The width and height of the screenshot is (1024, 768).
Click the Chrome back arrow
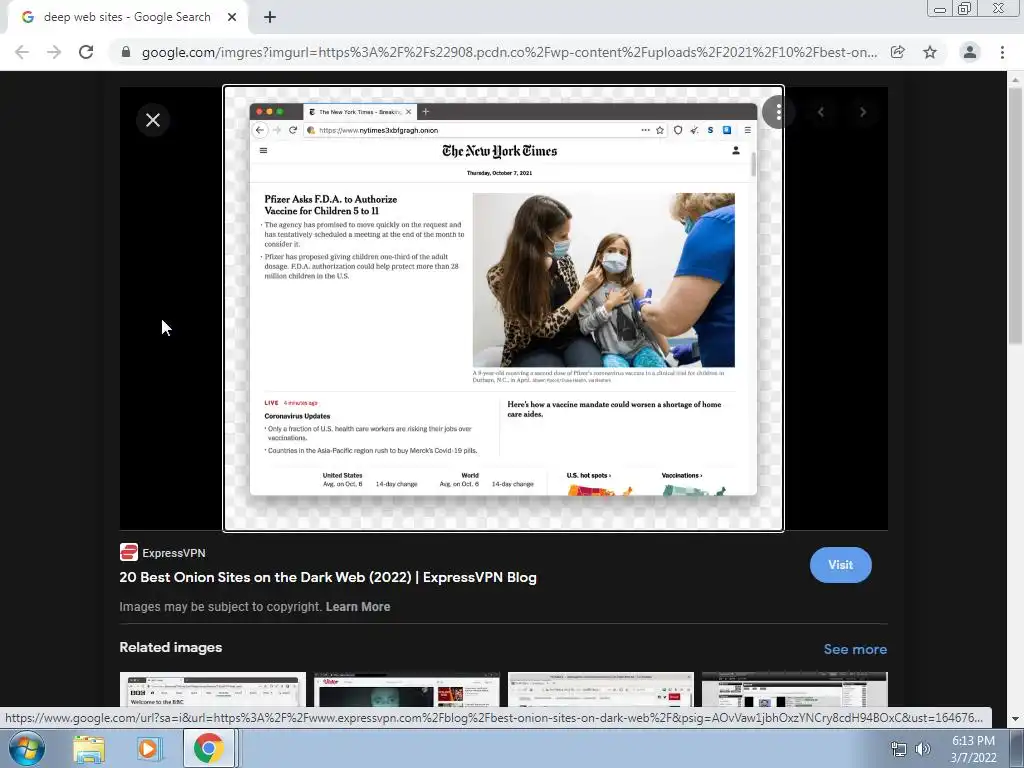click(22, 52)
